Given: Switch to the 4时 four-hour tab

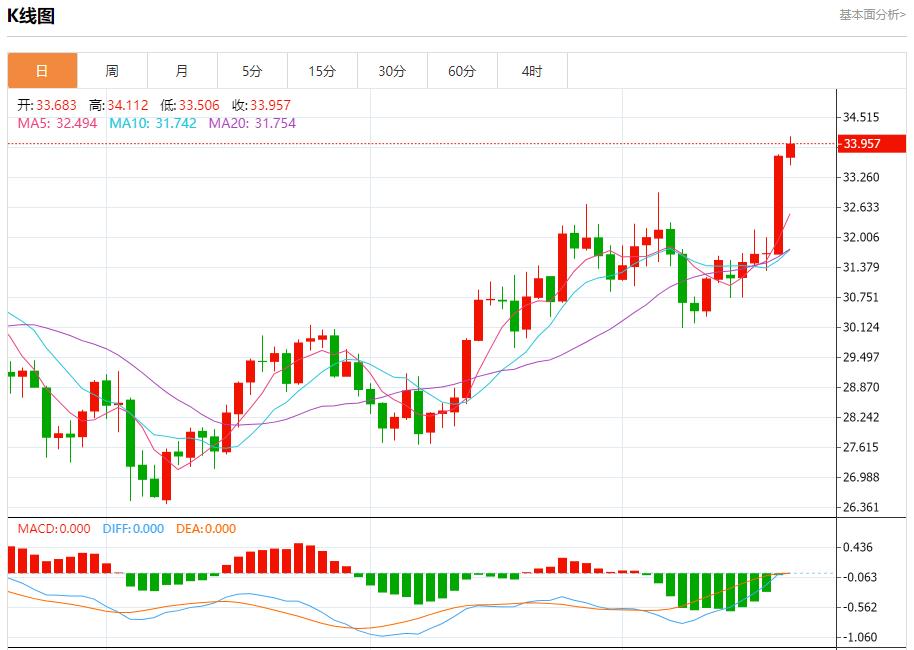Looking at the screenshot, I should click(532, 71).
